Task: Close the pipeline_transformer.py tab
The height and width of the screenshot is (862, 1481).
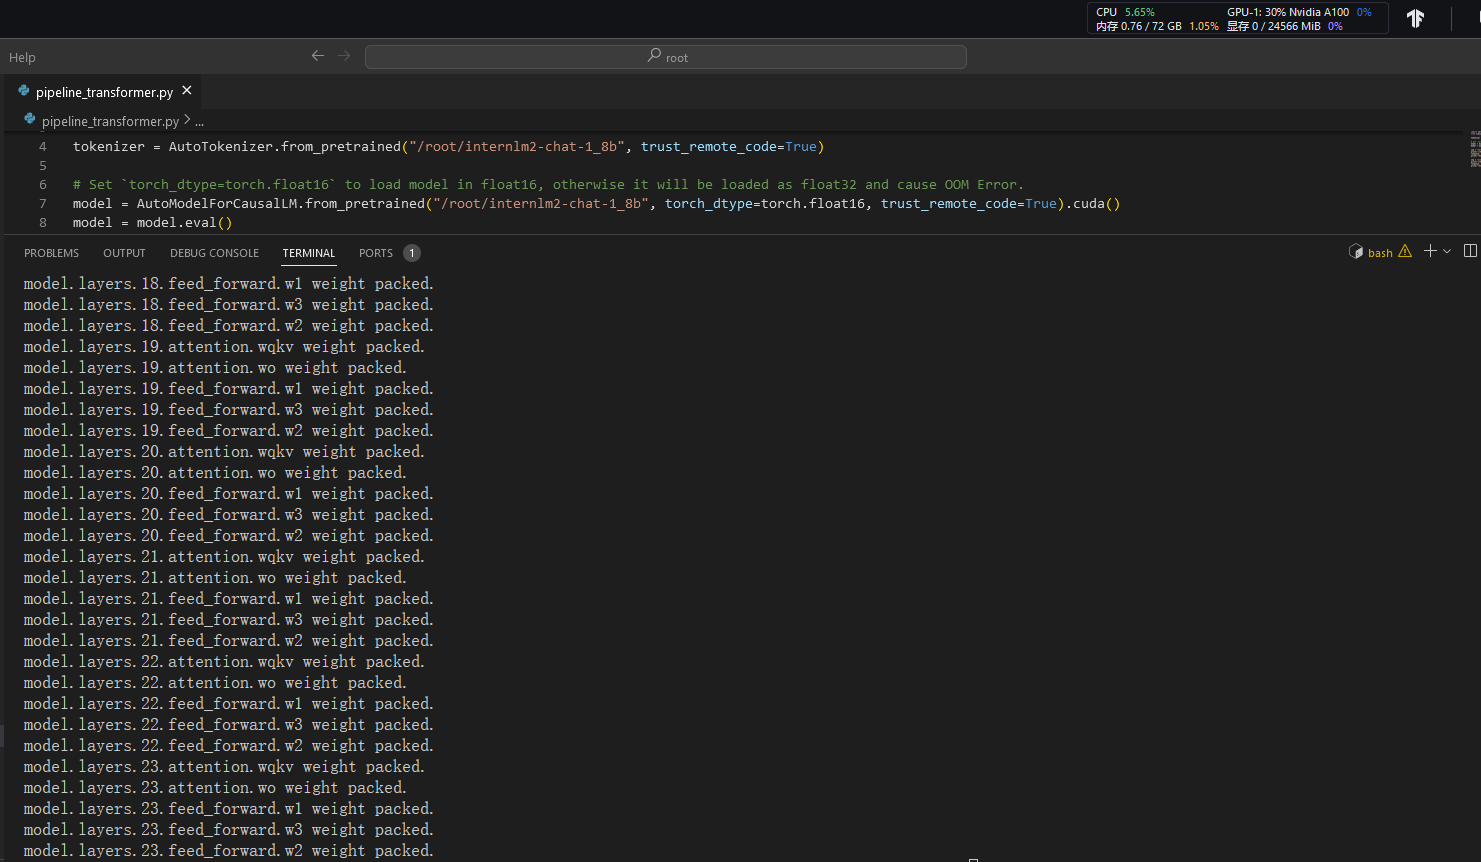Action: (187, 91)
